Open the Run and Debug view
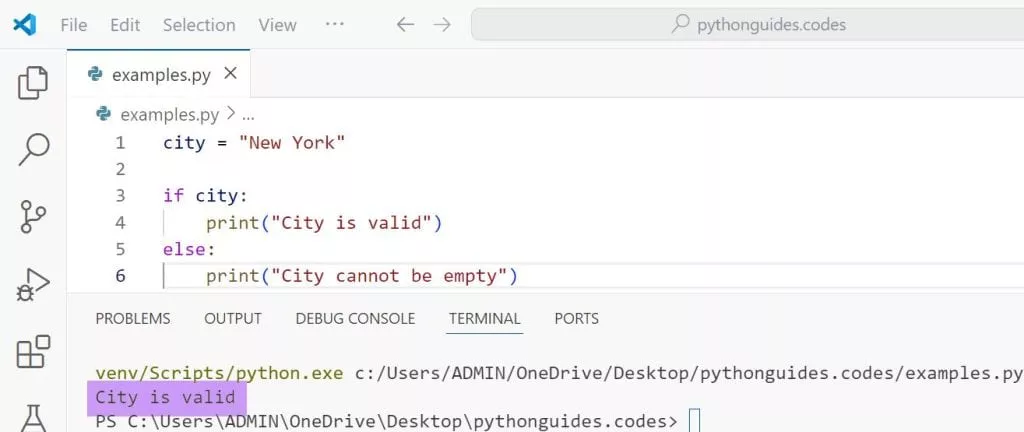This screenshot has width=1024, height=432. (33, 283)
